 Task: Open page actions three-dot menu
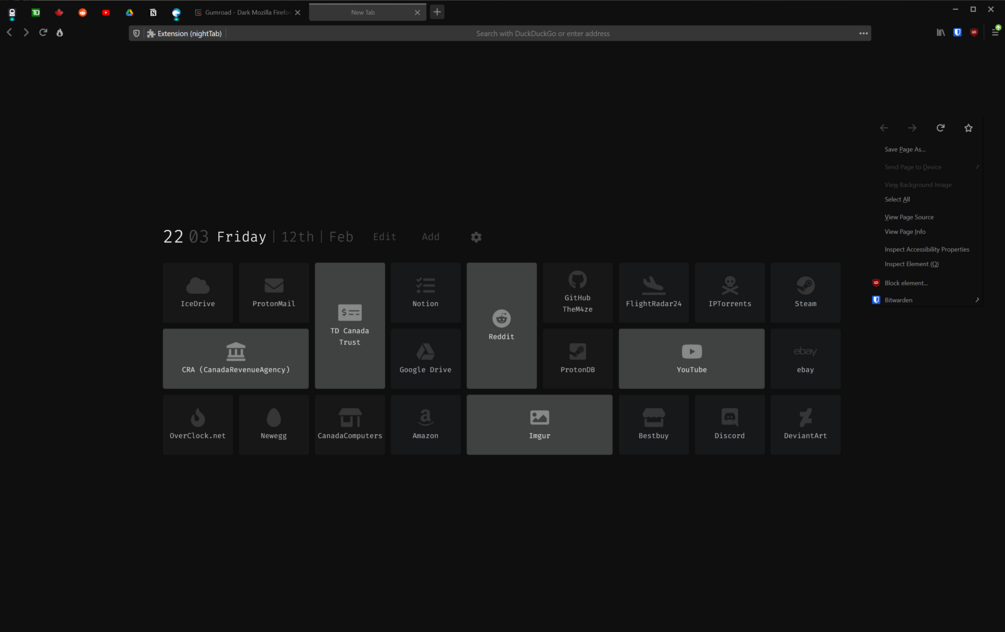[863, 33]
